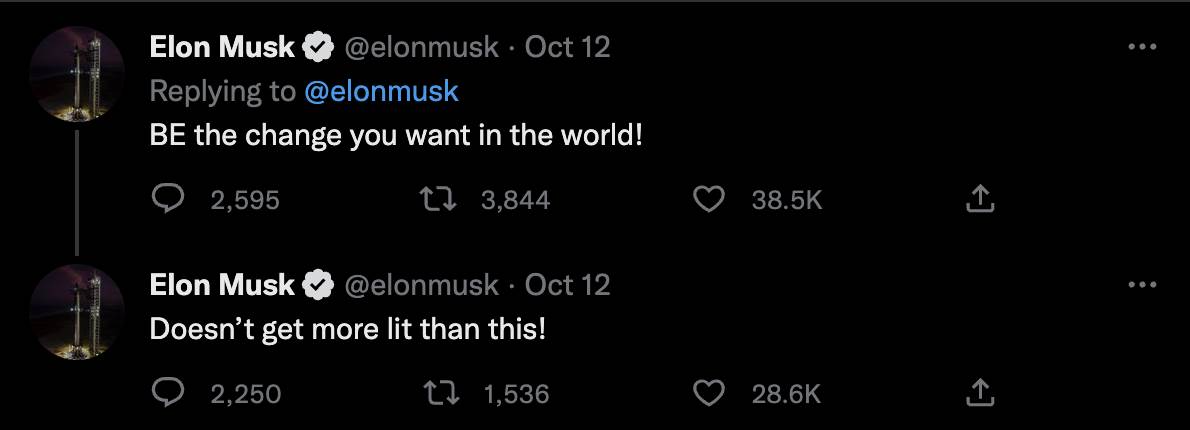The image size is (1190, 430).
Task: Click the second tweet's rocket profile picture
Action: (x=77, y=311)
